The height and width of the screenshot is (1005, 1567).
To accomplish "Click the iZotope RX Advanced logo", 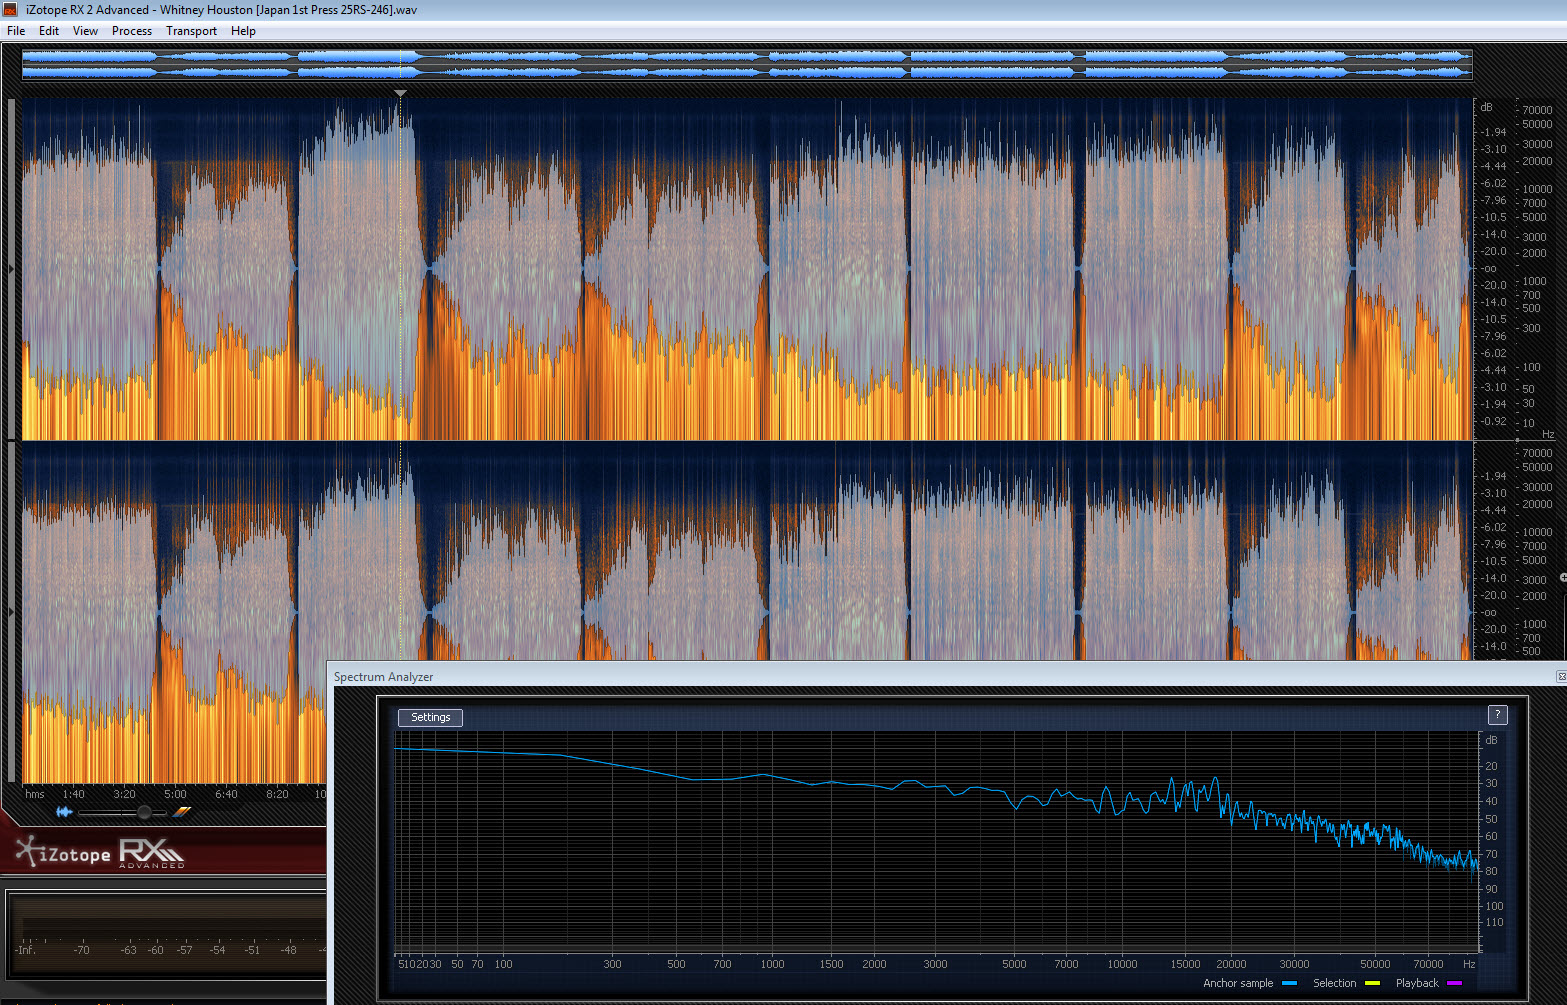I will click(100, 852).
